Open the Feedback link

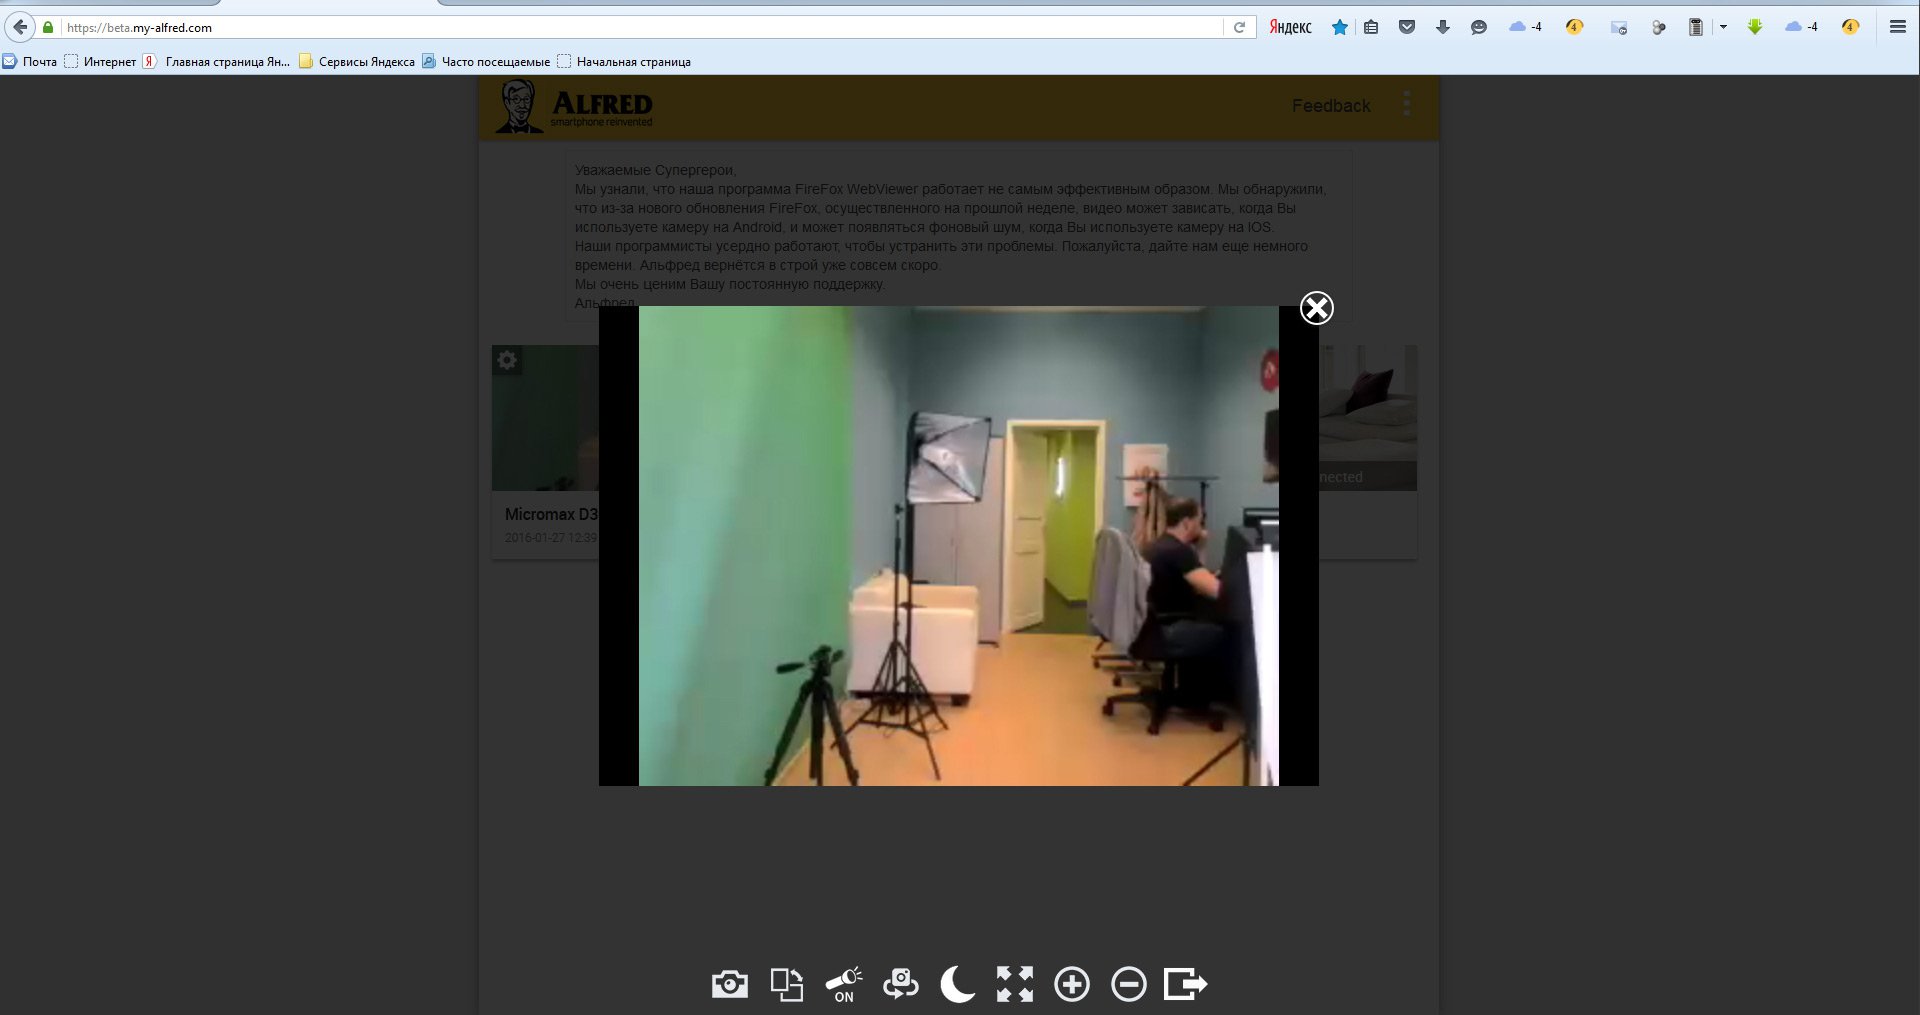click(x=1331, y=106)
